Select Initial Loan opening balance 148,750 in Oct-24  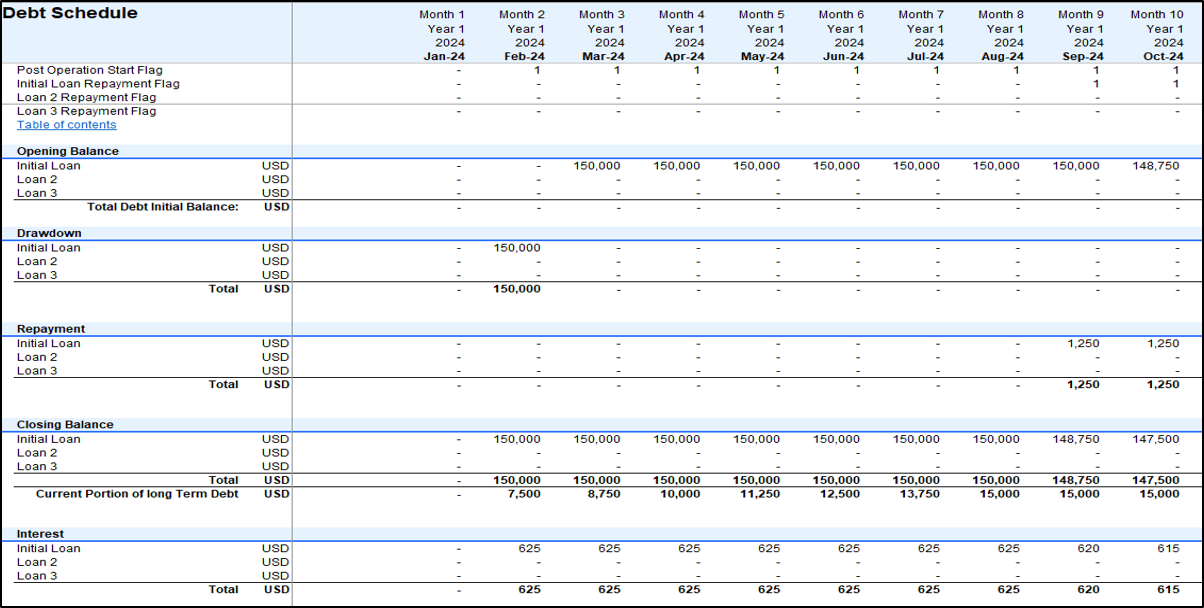click(x=1156, y=166)
